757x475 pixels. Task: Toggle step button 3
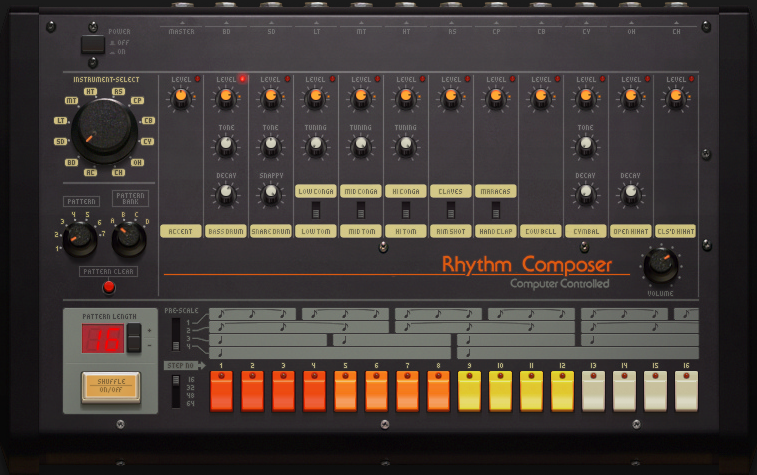tap(283, 391)
